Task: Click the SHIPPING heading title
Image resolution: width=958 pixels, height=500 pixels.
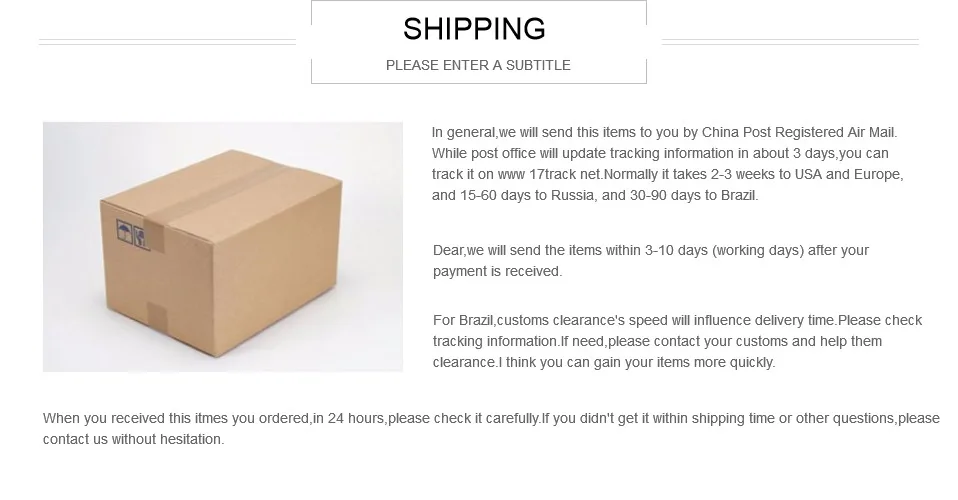Action: coord(474,29)
